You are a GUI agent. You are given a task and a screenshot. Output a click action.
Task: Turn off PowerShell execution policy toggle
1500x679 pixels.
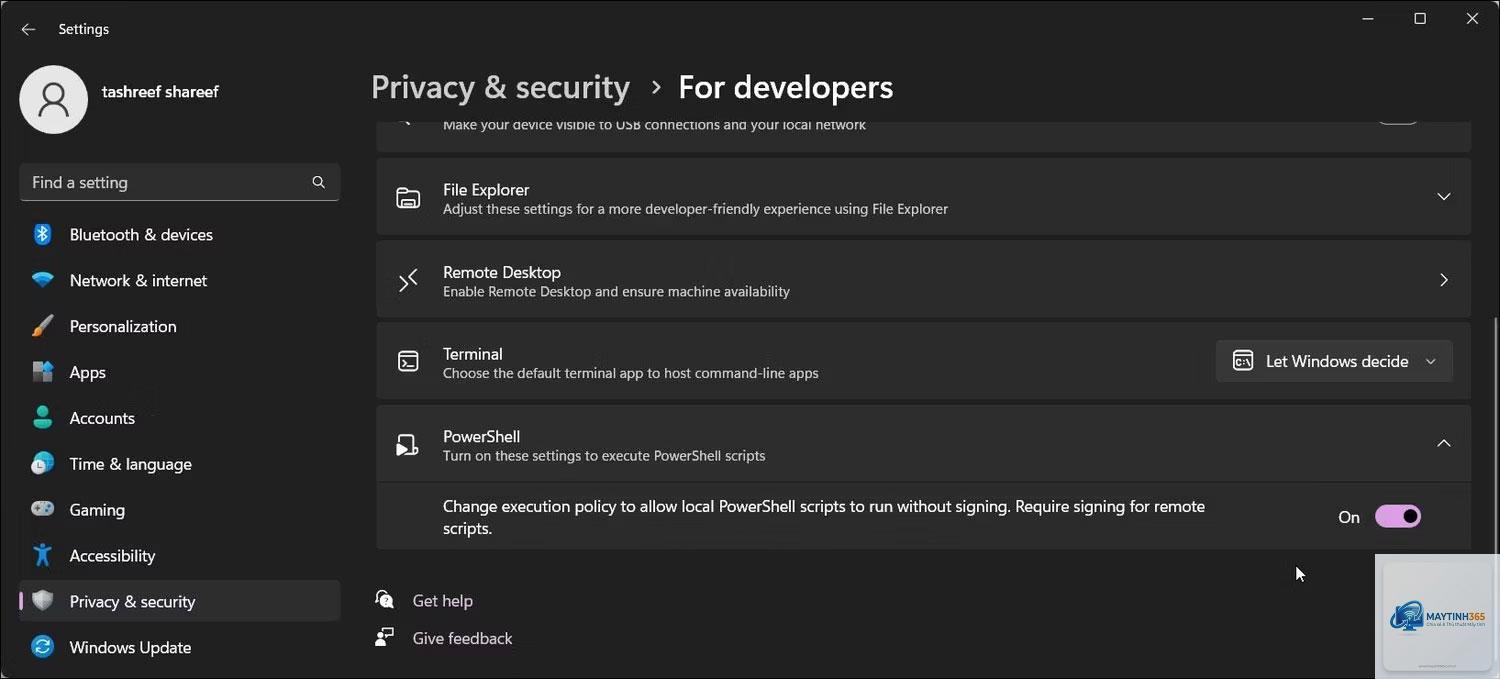1398,516
